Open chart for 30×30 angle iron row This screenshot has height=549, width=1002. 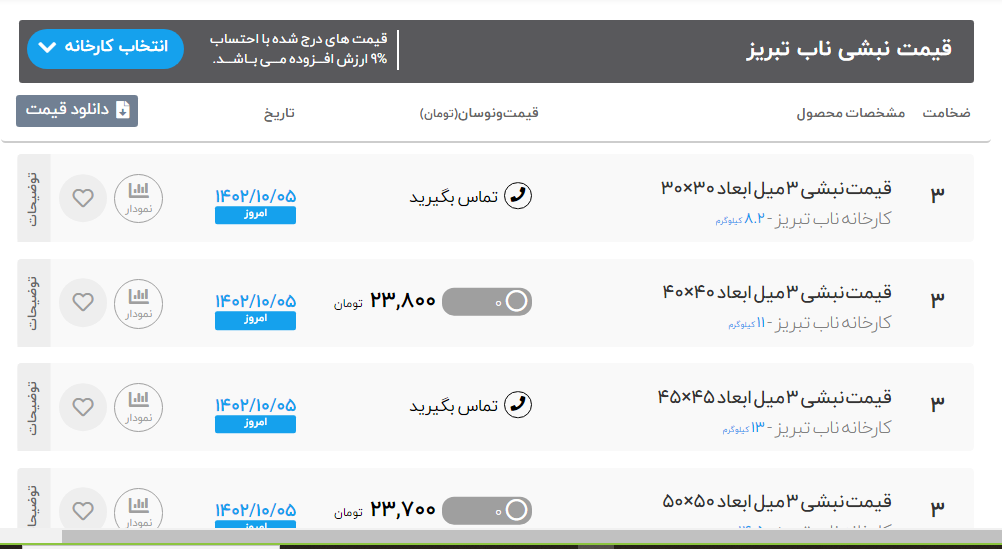pyautogui.click(x=139, y=197)
